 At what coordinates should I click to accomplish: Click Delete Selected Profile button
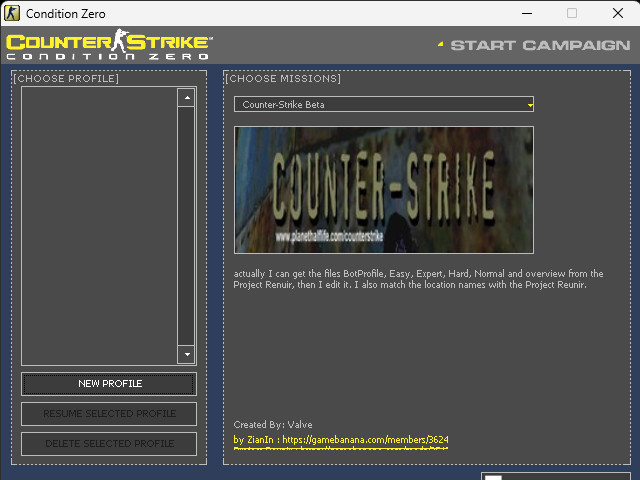pyautogui.click(x=109, y=444)
